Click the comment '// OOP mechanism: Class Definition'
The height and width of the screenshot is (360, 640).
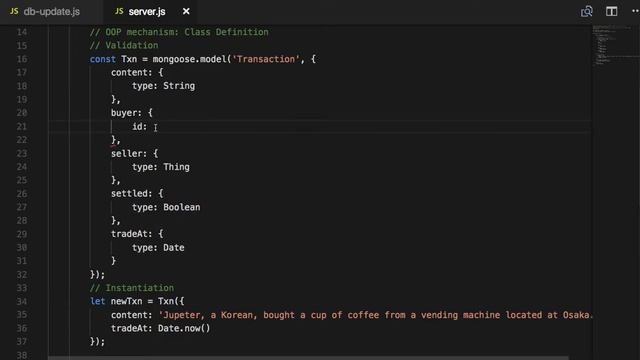179,32
